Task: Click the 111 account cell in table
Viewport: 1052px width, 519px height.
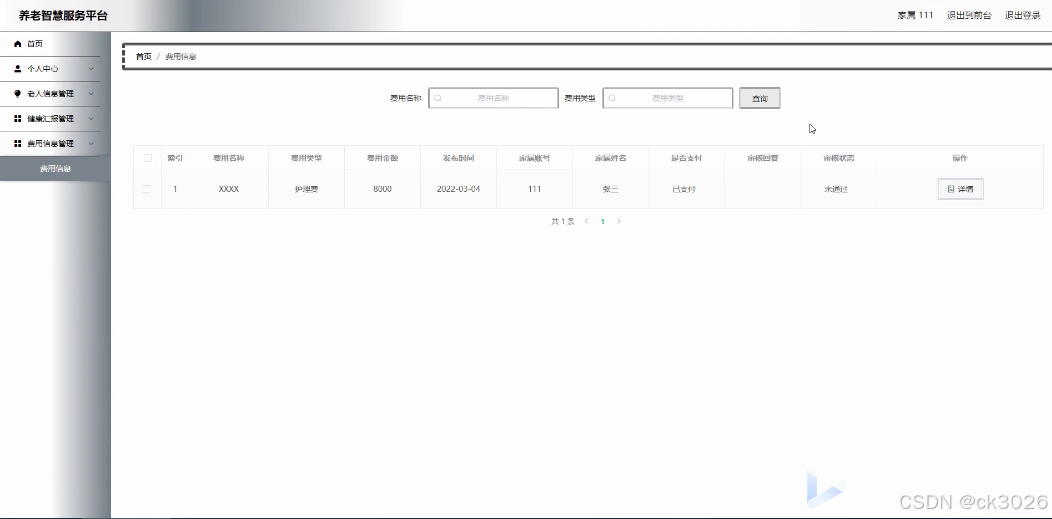Action: (x=535, y=189)
